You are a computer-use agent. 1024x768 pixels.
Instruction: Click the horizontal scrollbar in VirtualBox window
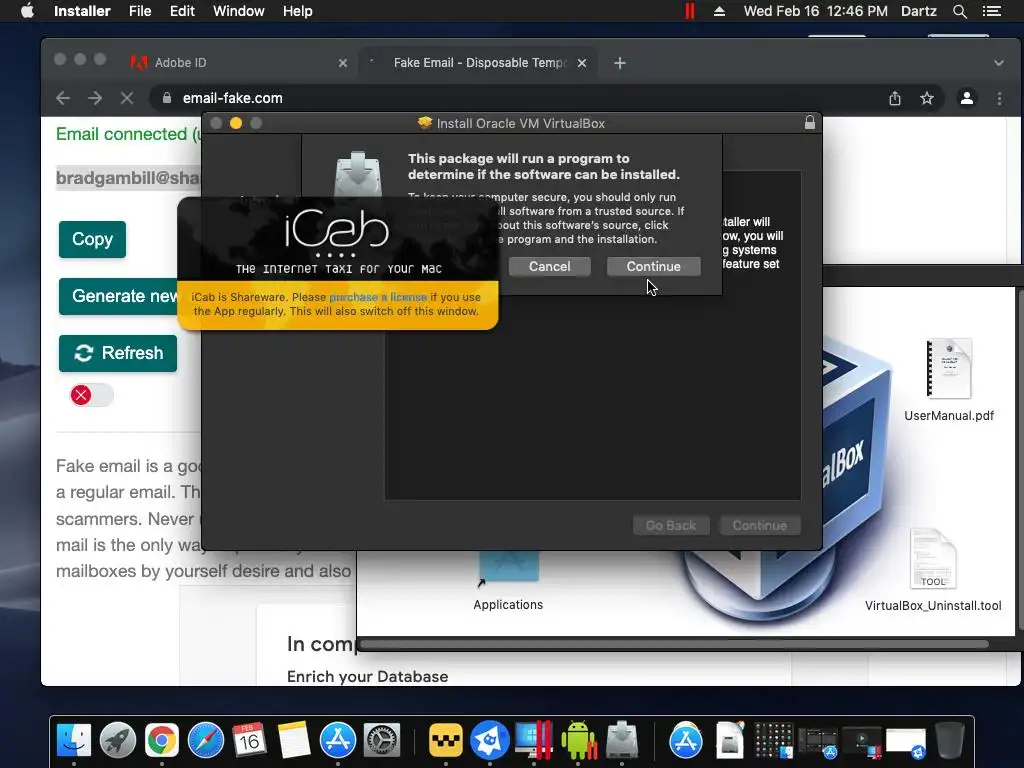674,645
